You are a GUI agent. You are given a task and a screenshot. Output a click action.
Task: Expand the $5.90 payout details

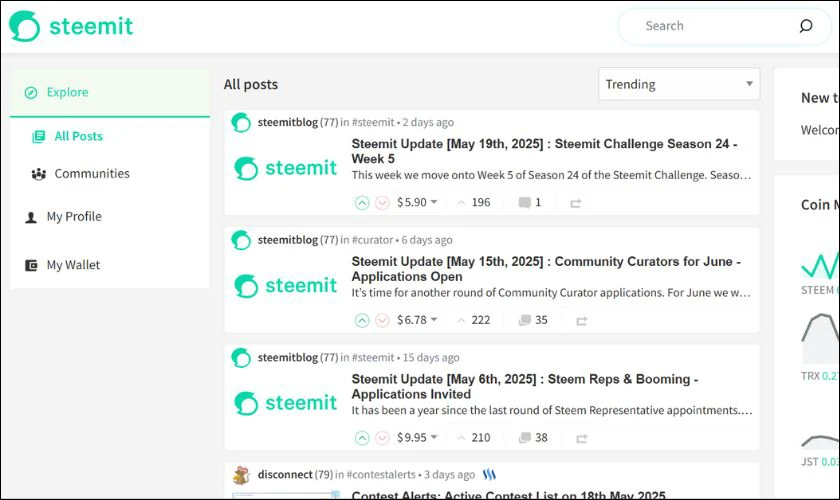pos(417,202)
